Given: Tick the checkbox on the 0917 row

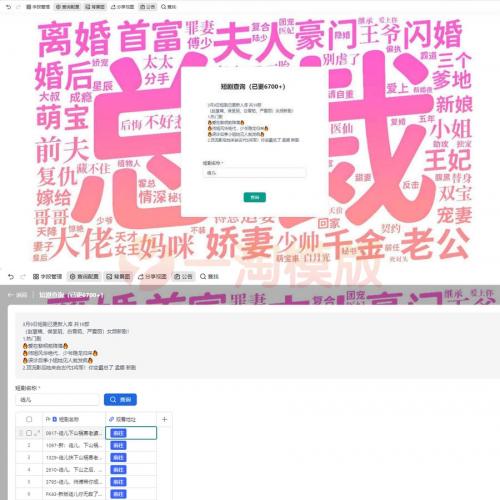Looking at the screenshot, I should tap(29, 433).
